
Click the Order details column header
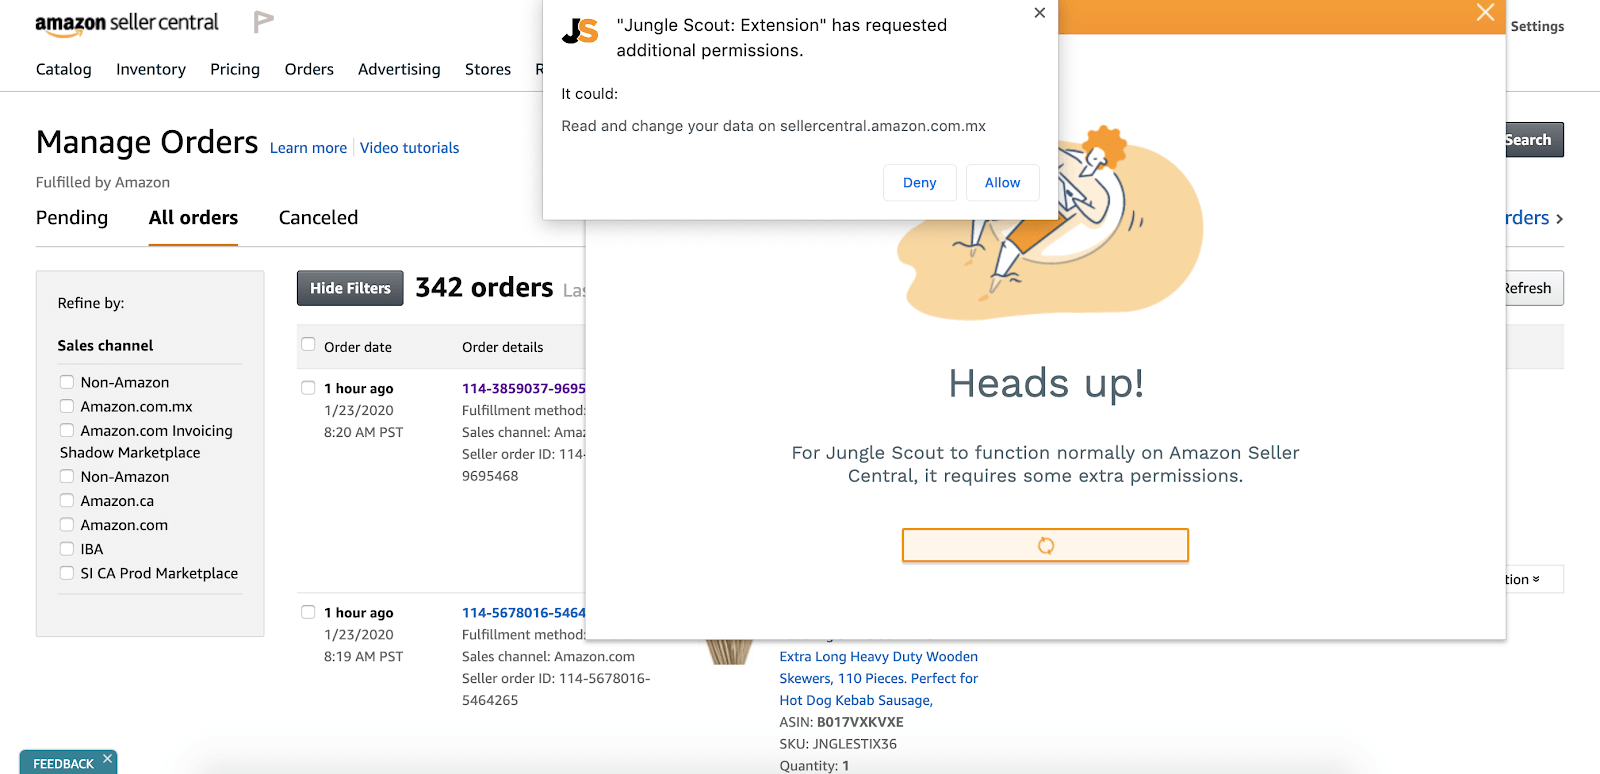pos(503,347)
